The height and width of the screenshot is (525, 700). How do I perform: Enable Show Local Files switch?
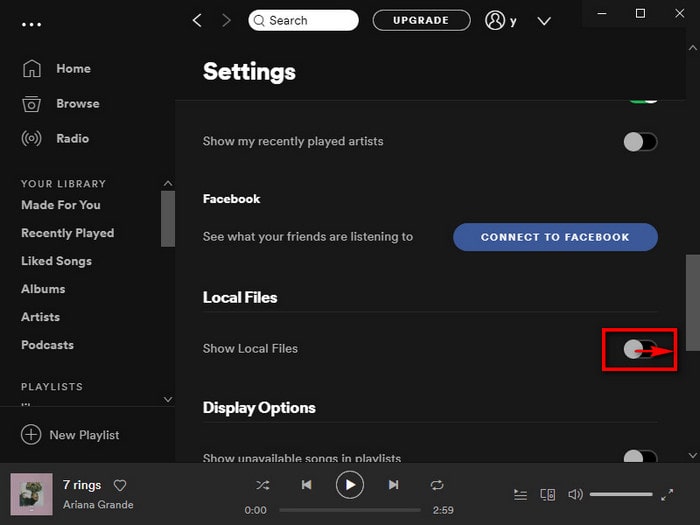[640, 349]
